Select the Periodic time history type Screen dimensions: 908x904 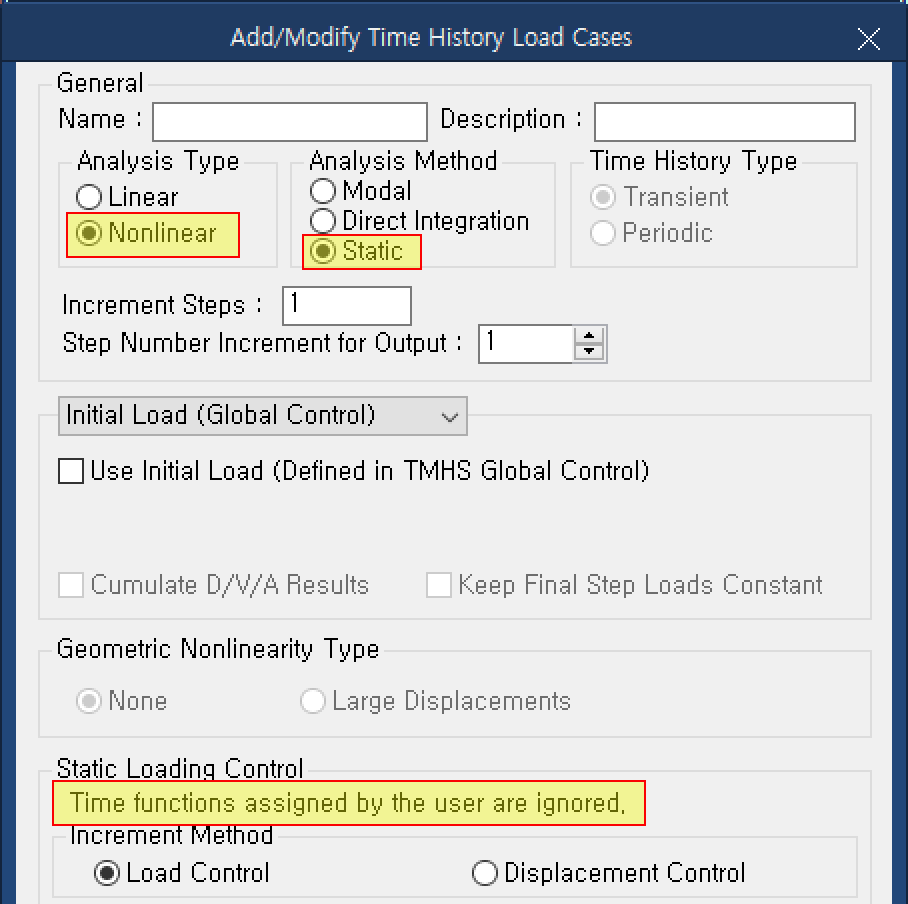(603, 232)
